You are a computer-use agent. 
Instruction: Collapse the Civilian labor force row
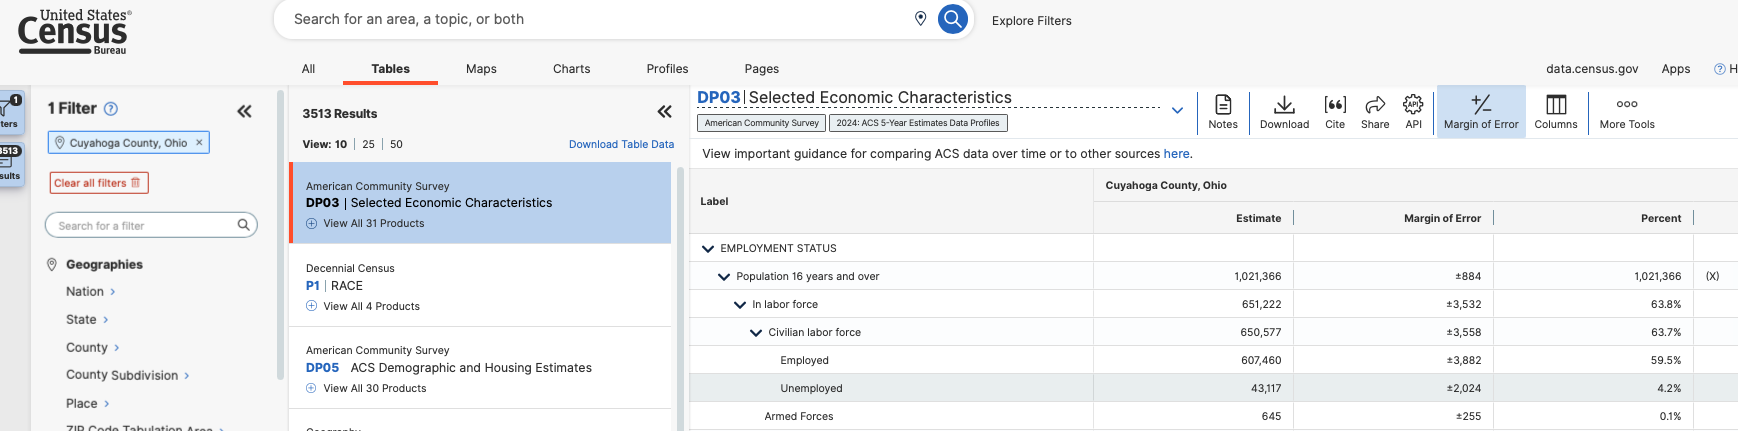[756, 332]
